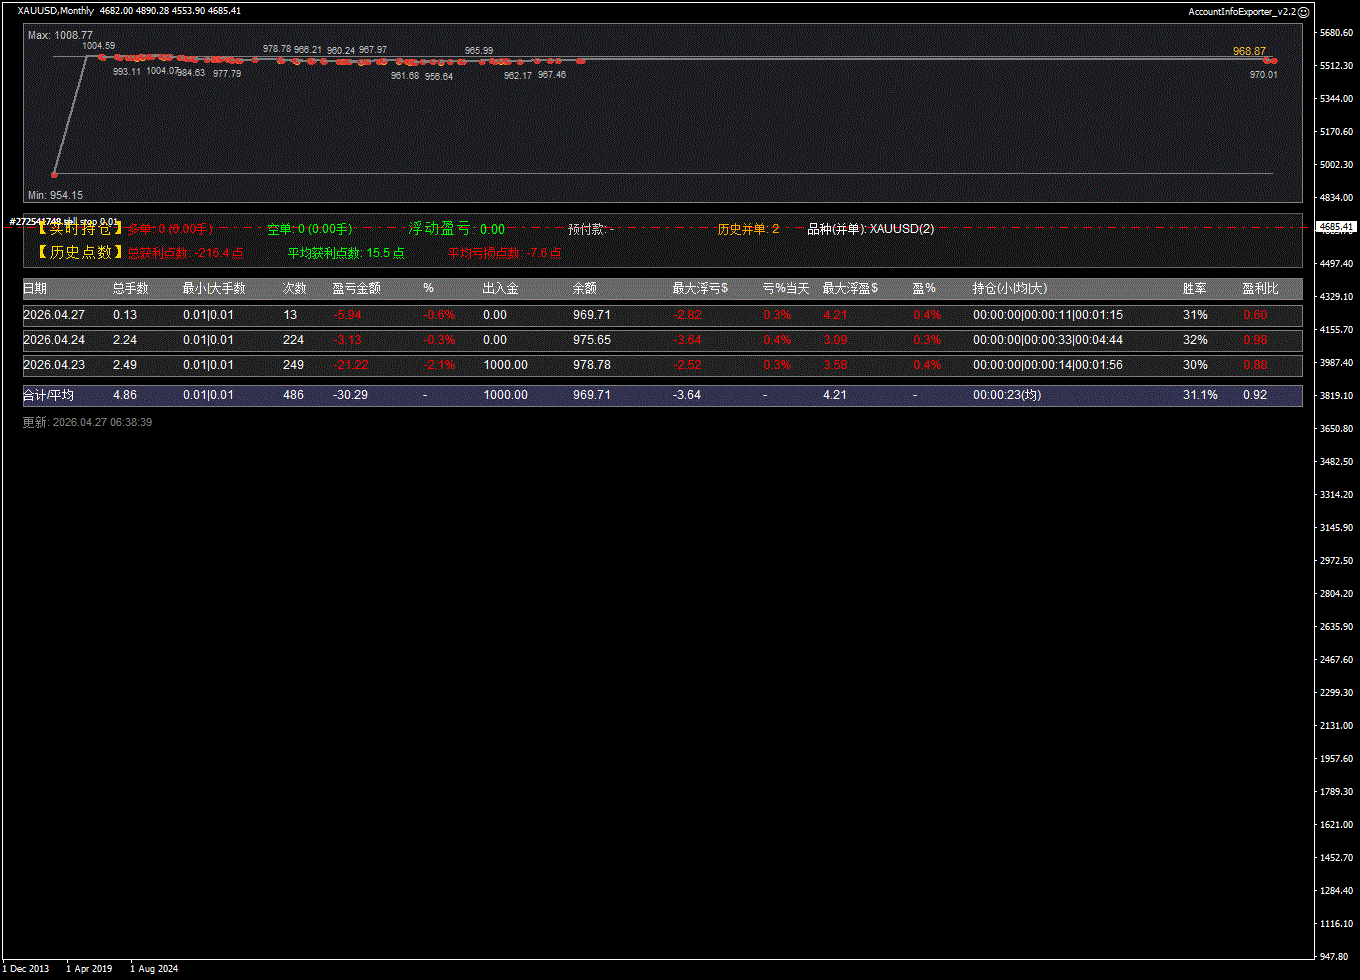Click the 日期 column header
Viewport: 1360px width, 980px height.
[x=35, y=289]
